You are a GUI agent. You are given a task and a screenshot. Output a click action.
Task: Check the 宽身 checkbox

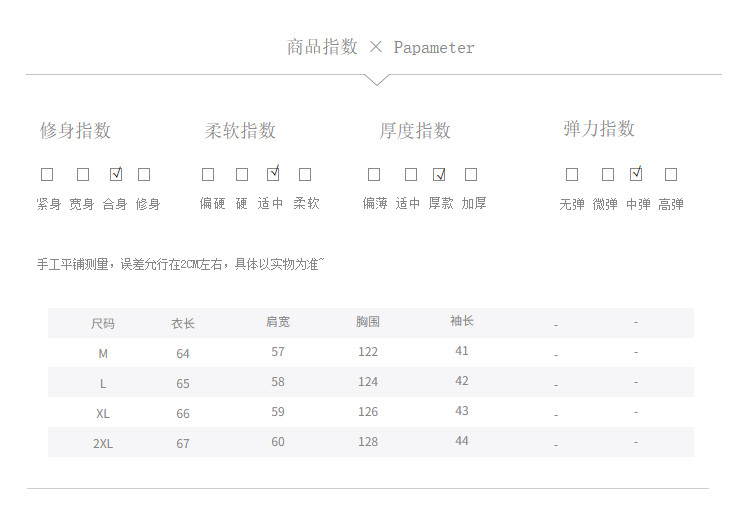point(83,174)
